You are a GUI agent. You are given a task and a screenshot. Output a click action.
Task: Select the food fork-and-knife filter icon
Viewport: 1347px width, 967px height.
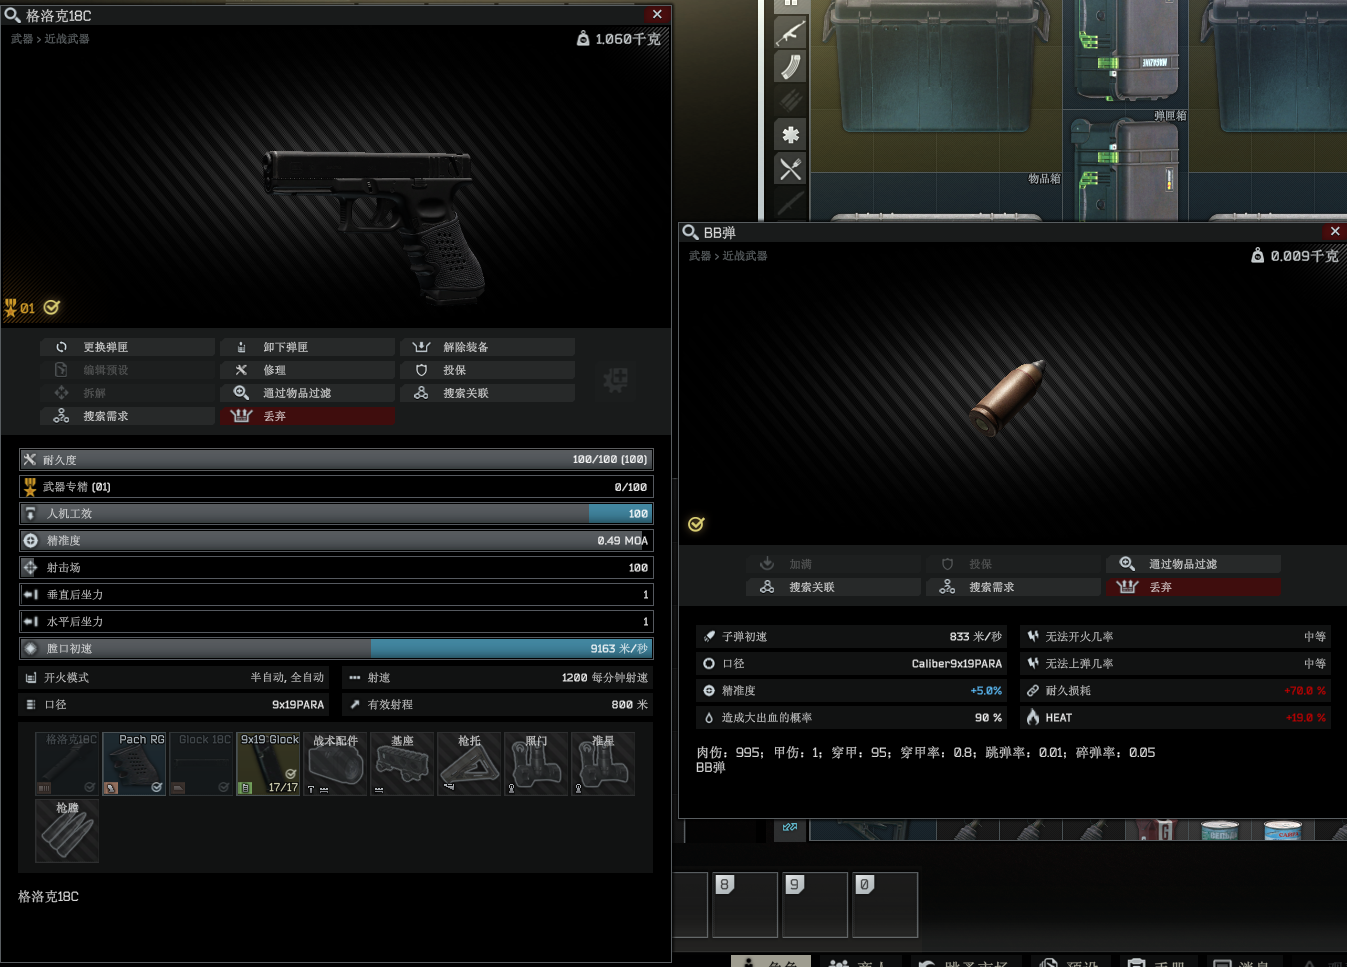pyautogui.click(x=791, y=169)
